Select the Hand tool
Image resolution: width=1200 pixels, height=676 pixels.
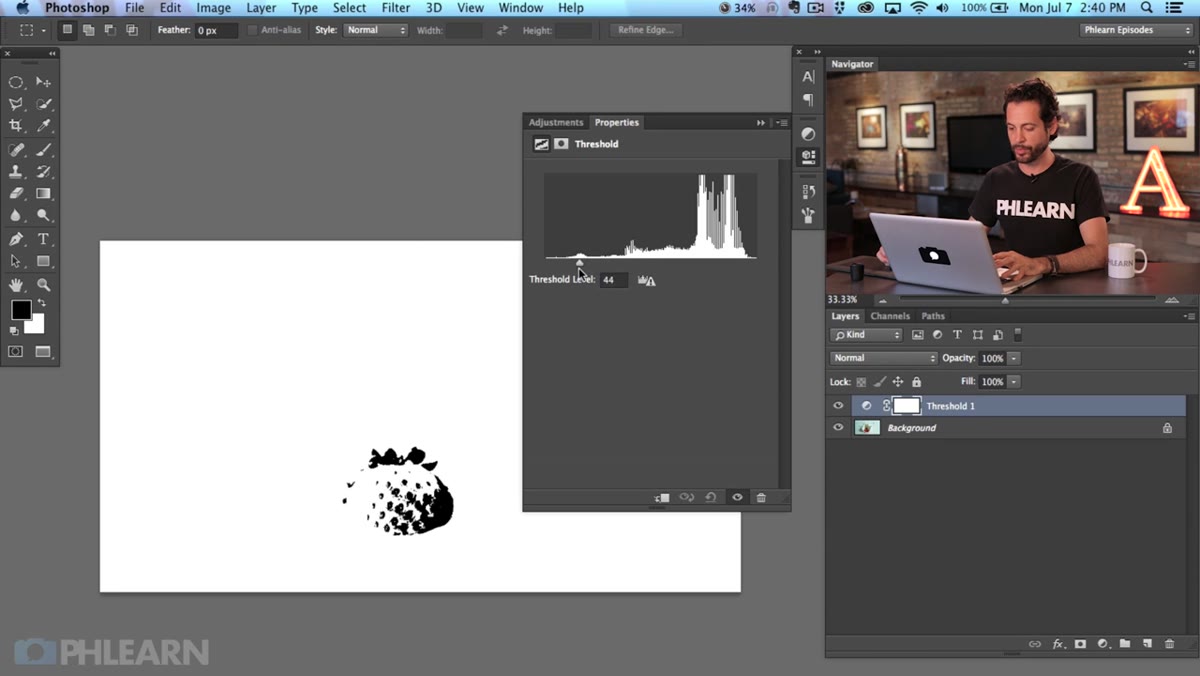coord(16,285)
